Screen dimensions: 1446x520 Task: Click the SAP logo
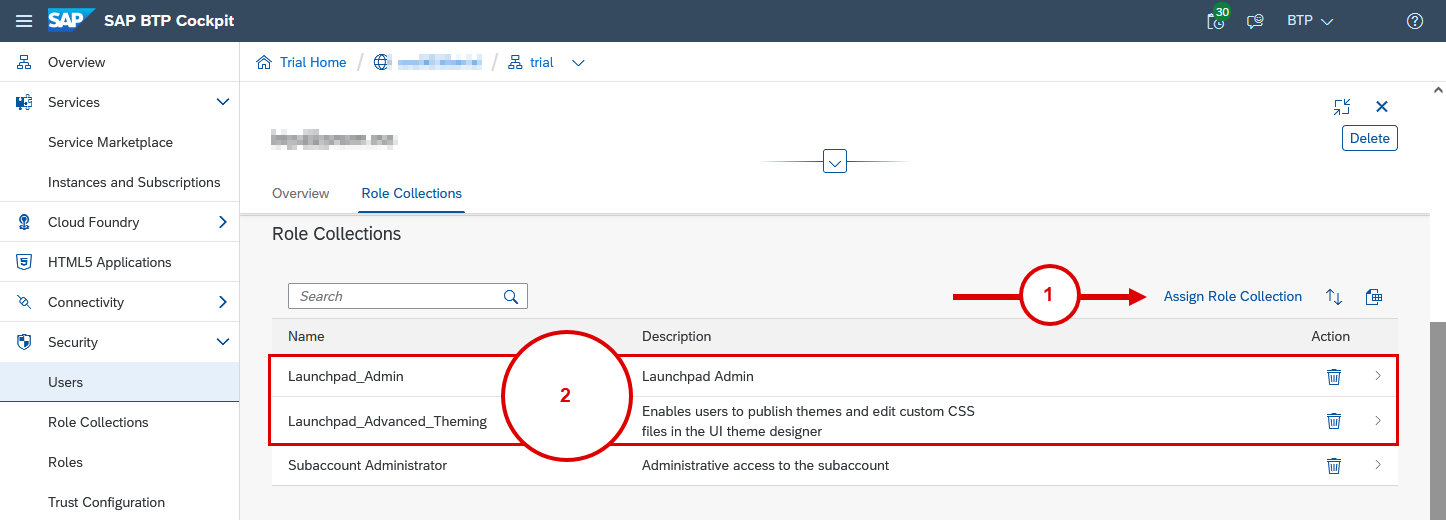point(71,20)
